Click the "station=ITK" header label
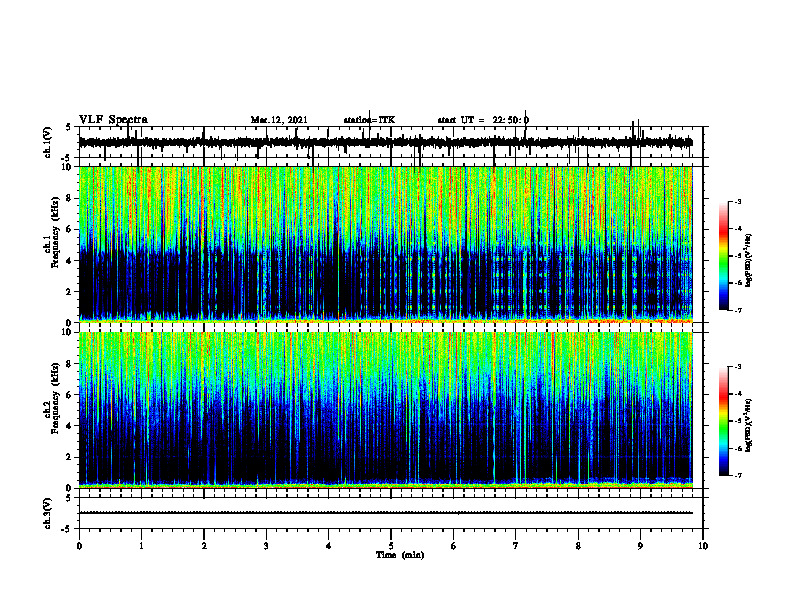 click(369, 120)
